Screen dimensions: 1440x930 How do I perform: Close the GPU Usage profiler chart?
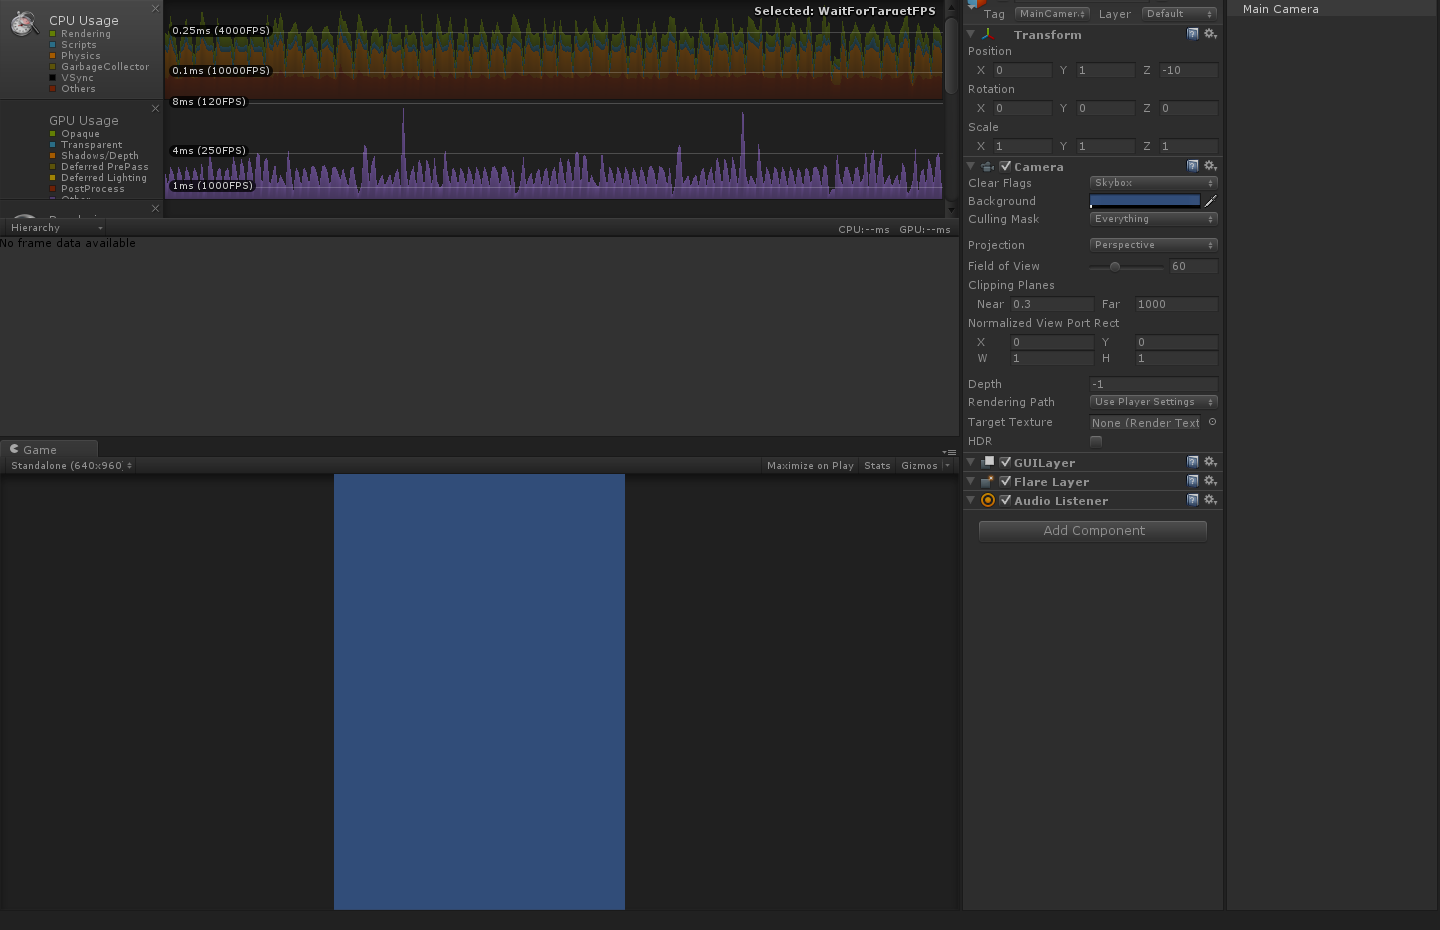pos(155,108)
